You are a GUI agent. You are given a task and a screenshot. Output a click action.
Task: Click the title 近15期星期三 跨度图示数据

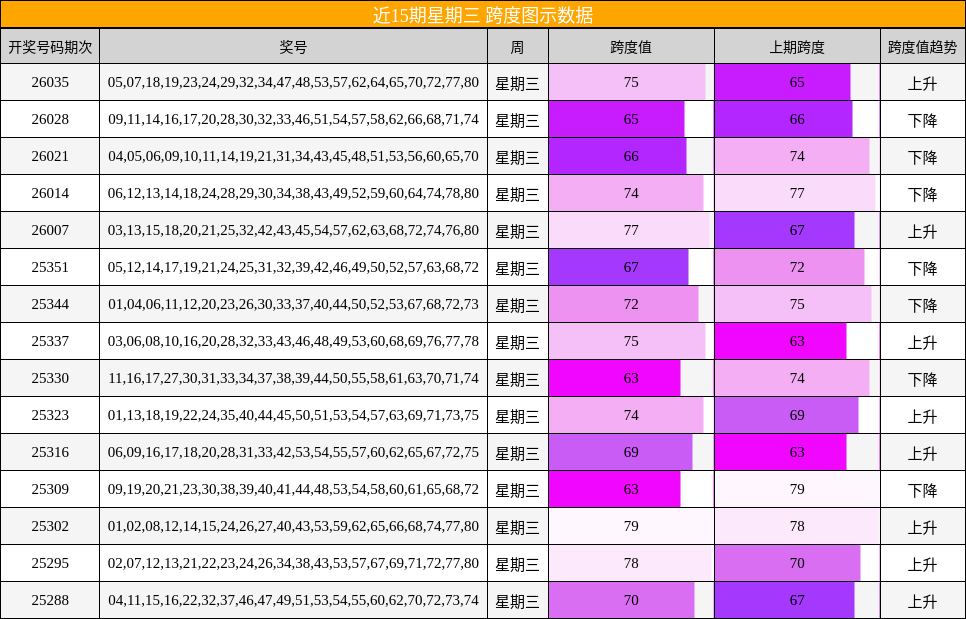click(x=483, y=14)
